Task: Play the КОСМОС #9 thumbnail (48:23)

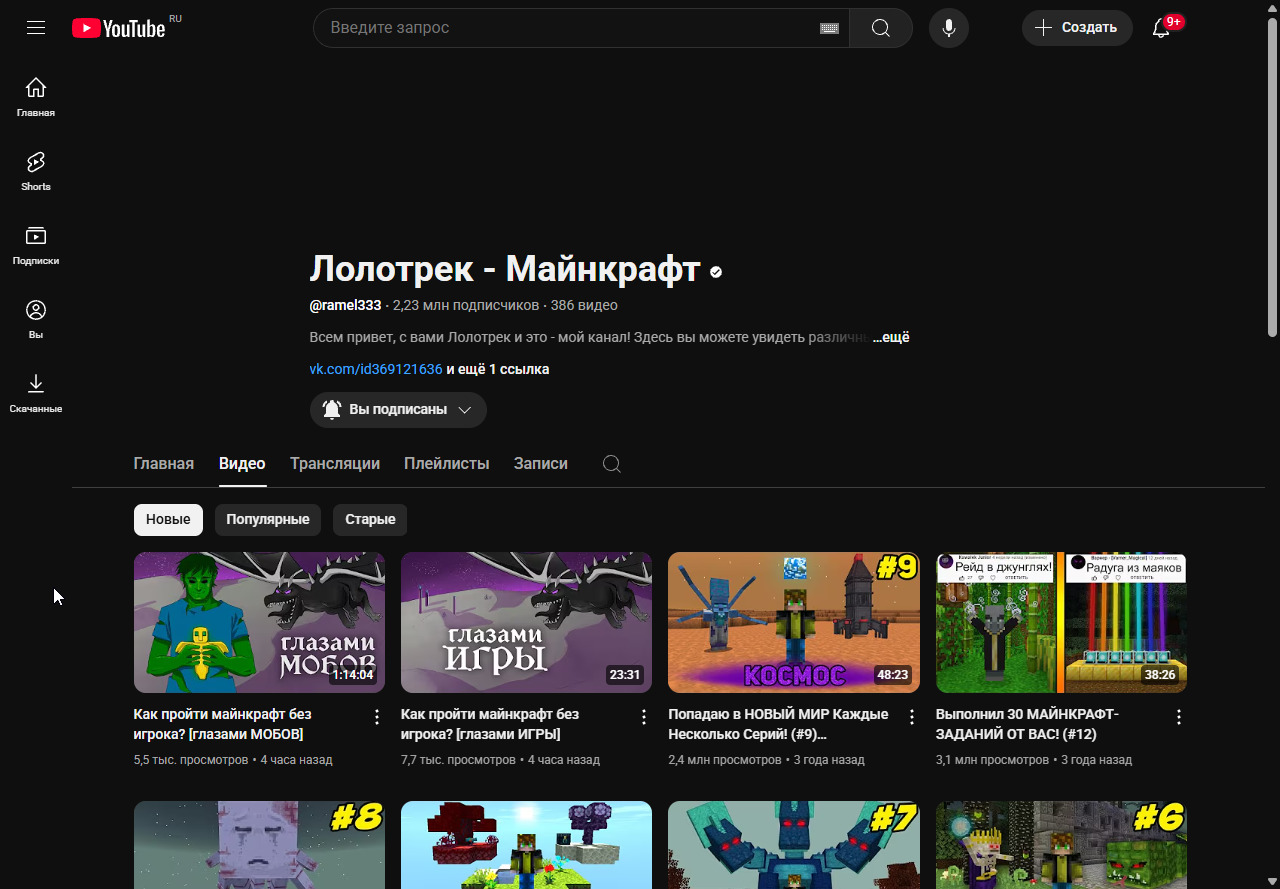Action: pyautogui.click(x=794, y=622)
